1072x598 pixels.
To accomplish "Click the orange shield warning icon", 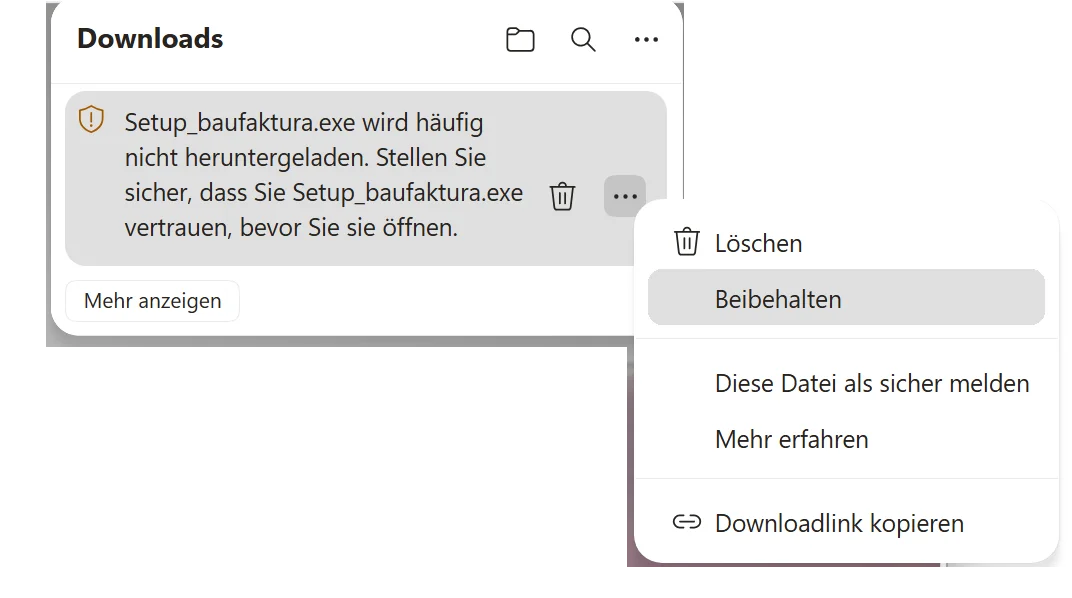I will [91, 120].
